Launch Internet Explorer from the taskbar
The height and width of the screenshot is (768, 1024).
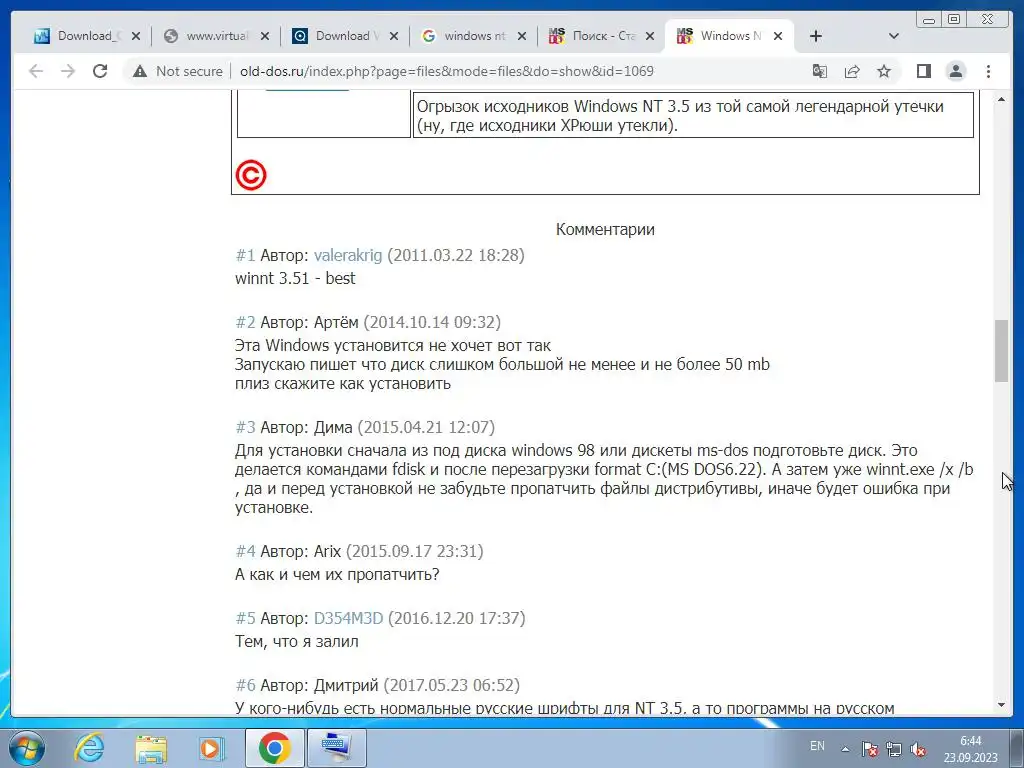[89, 748]
